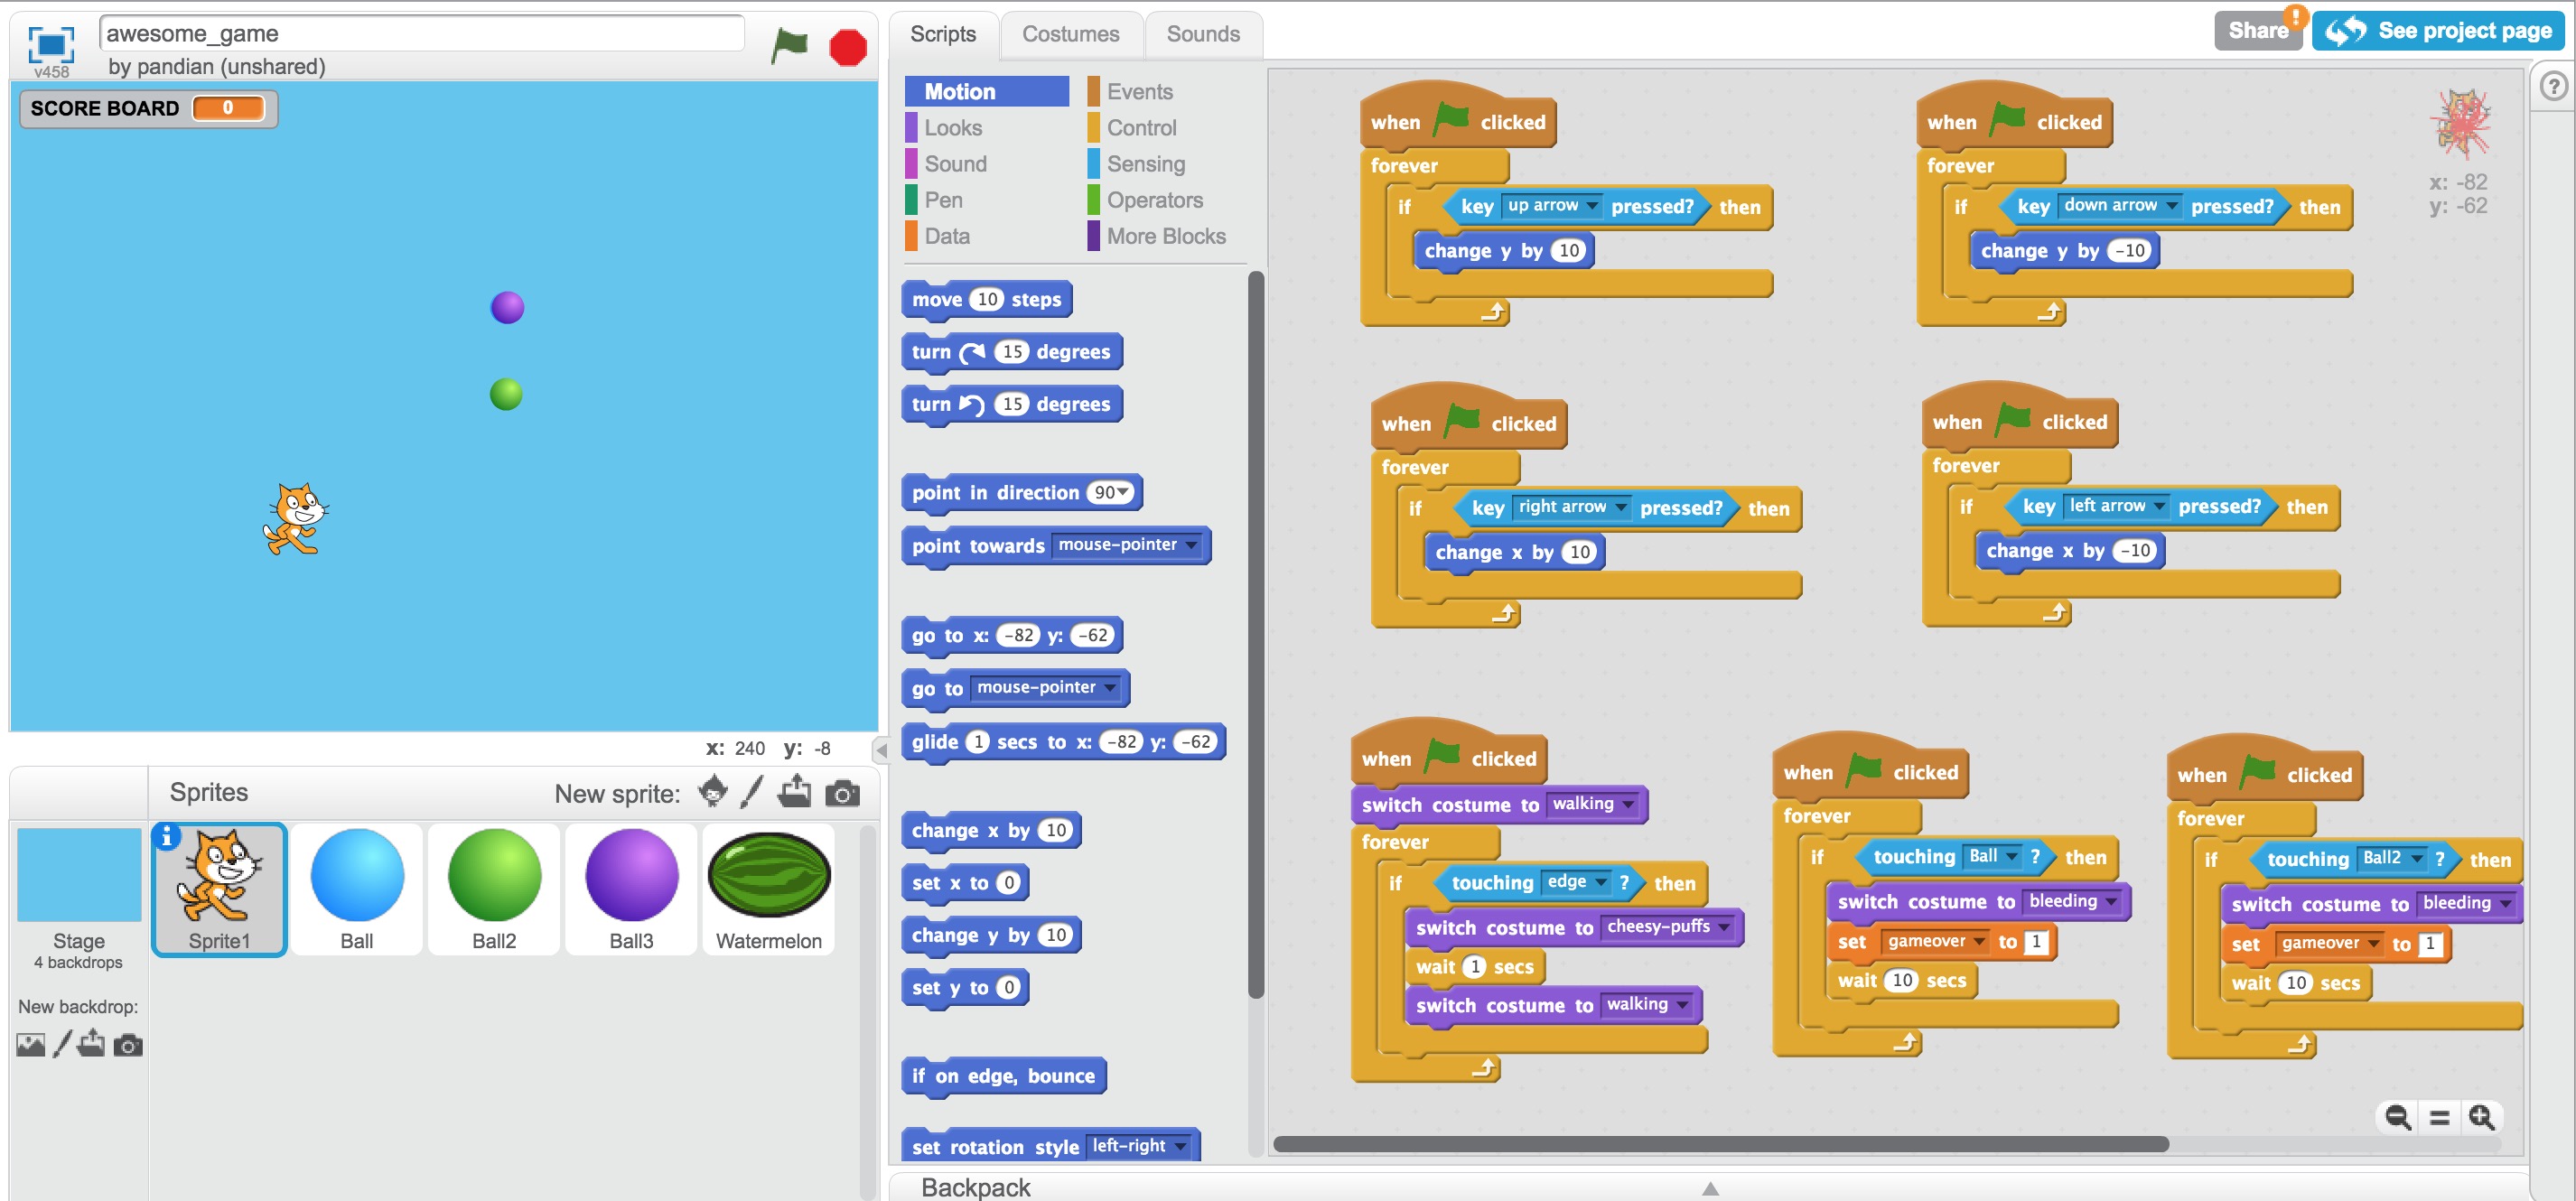This screenshot has width=2576, height=1201.
Task: Click the Share button
Action: [2257, 30]
